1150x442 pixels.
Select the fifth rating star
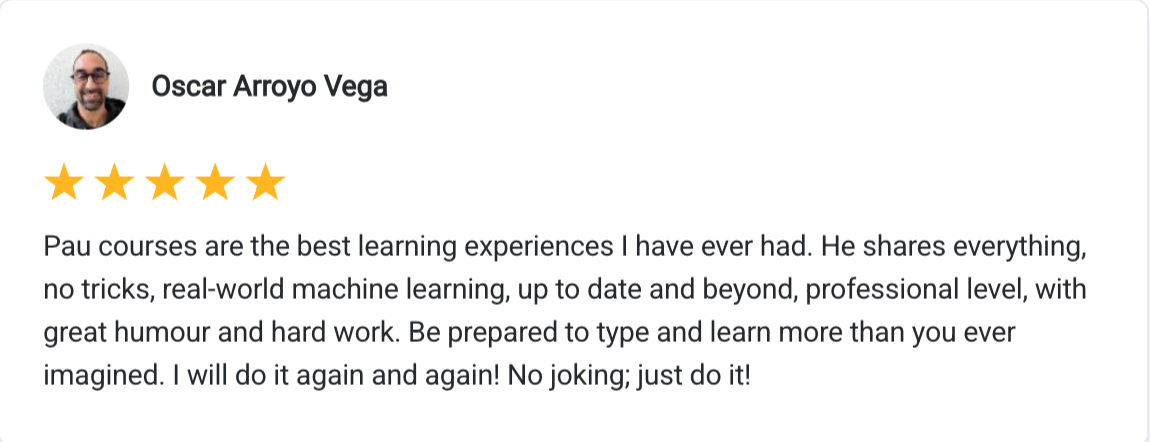click(265, 183)
